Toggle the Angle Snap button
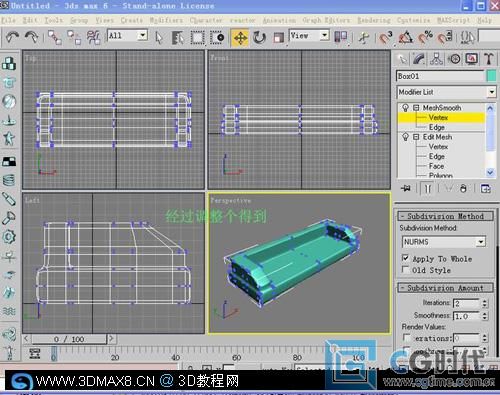Image resolution: width=500 pixels, height=395 pixels. coord(406,38)
